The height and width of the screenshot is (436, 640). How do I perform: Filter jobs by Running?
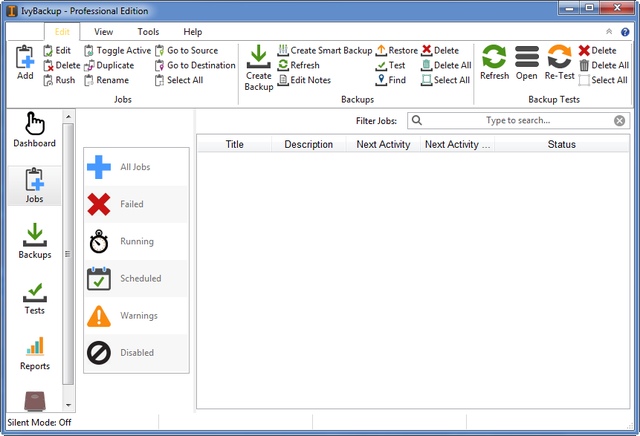(136, 241)
